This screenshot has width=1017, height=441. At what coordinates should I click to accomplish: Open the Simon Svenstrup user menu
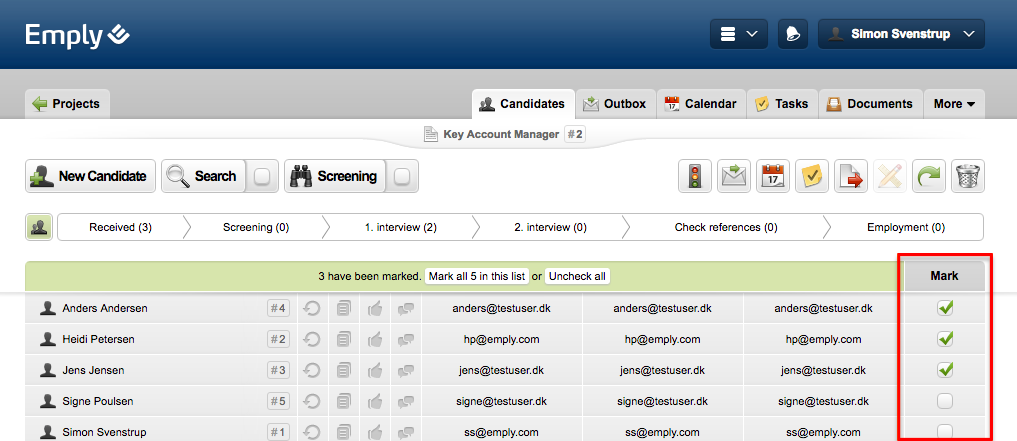pyautogui.click(x=901, y=34)
